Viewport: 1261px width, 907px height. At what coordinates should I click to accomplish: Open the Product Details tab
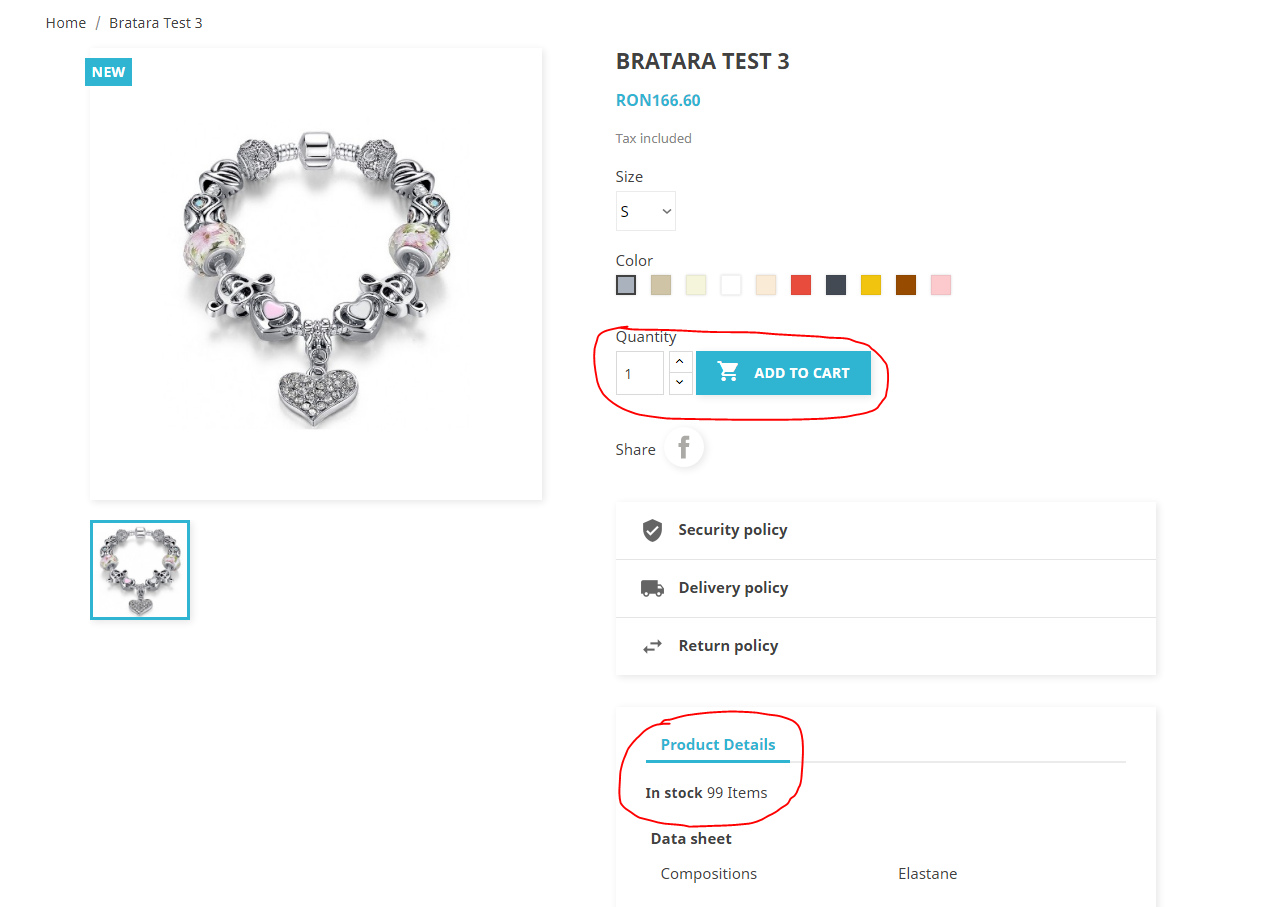718,744
